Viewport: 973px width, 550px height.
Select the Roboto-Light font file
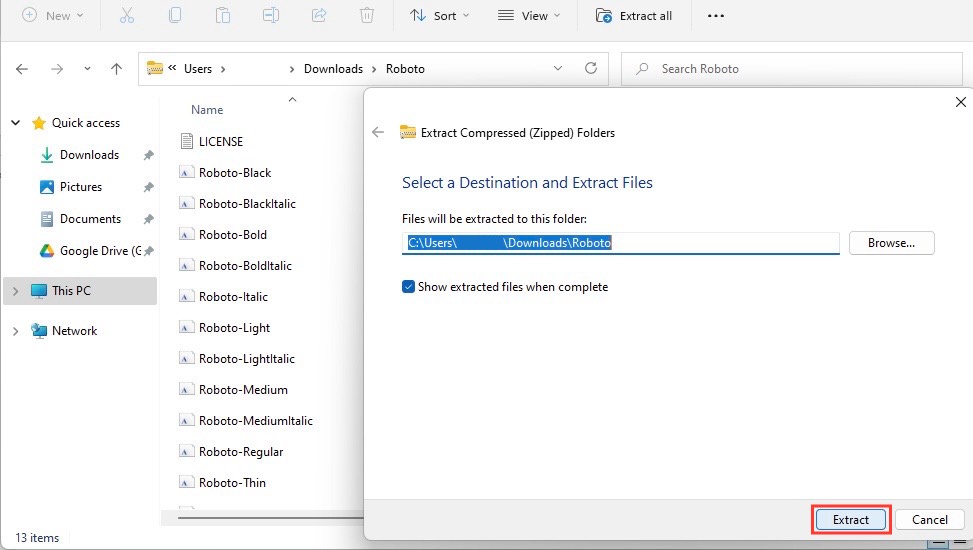(235, 328)
